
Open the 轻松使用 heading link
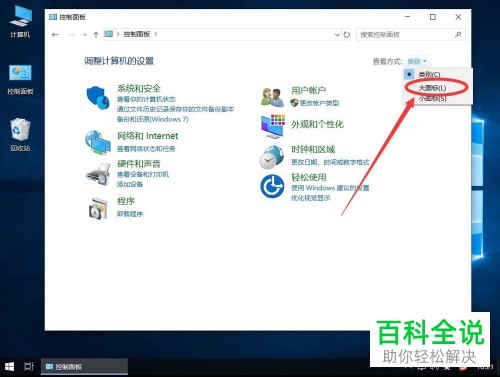pos(309,177)
